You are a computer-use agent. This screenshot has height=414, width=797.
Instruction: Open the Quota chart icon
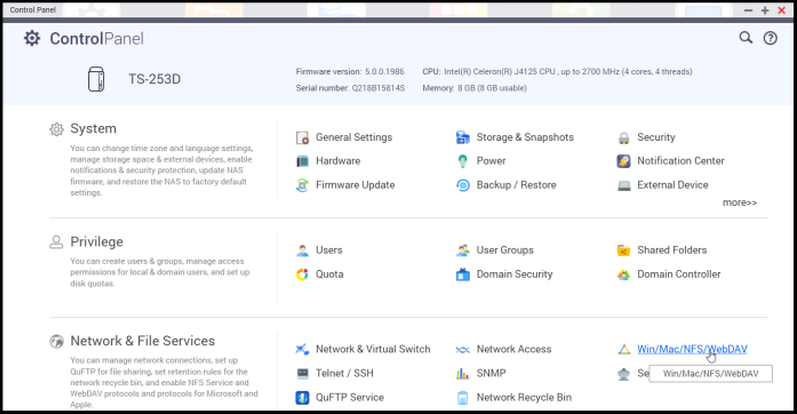tap(302, 275)
